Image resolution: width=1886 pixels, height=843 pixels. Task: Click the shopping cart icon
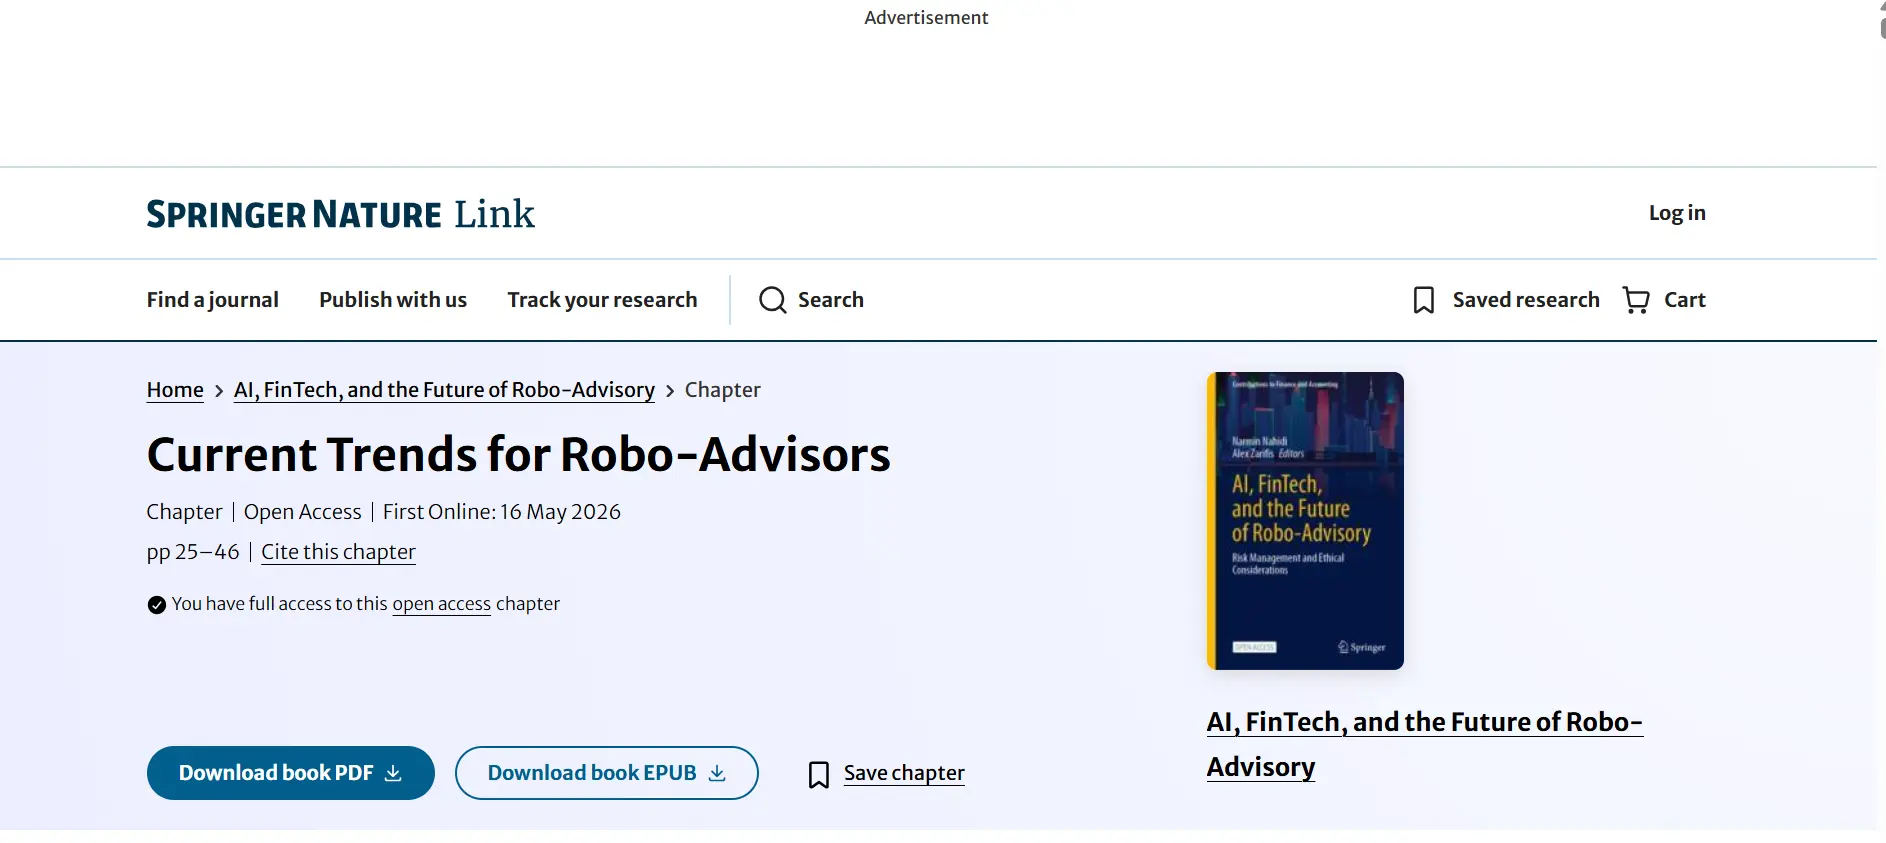[1636, 300]
